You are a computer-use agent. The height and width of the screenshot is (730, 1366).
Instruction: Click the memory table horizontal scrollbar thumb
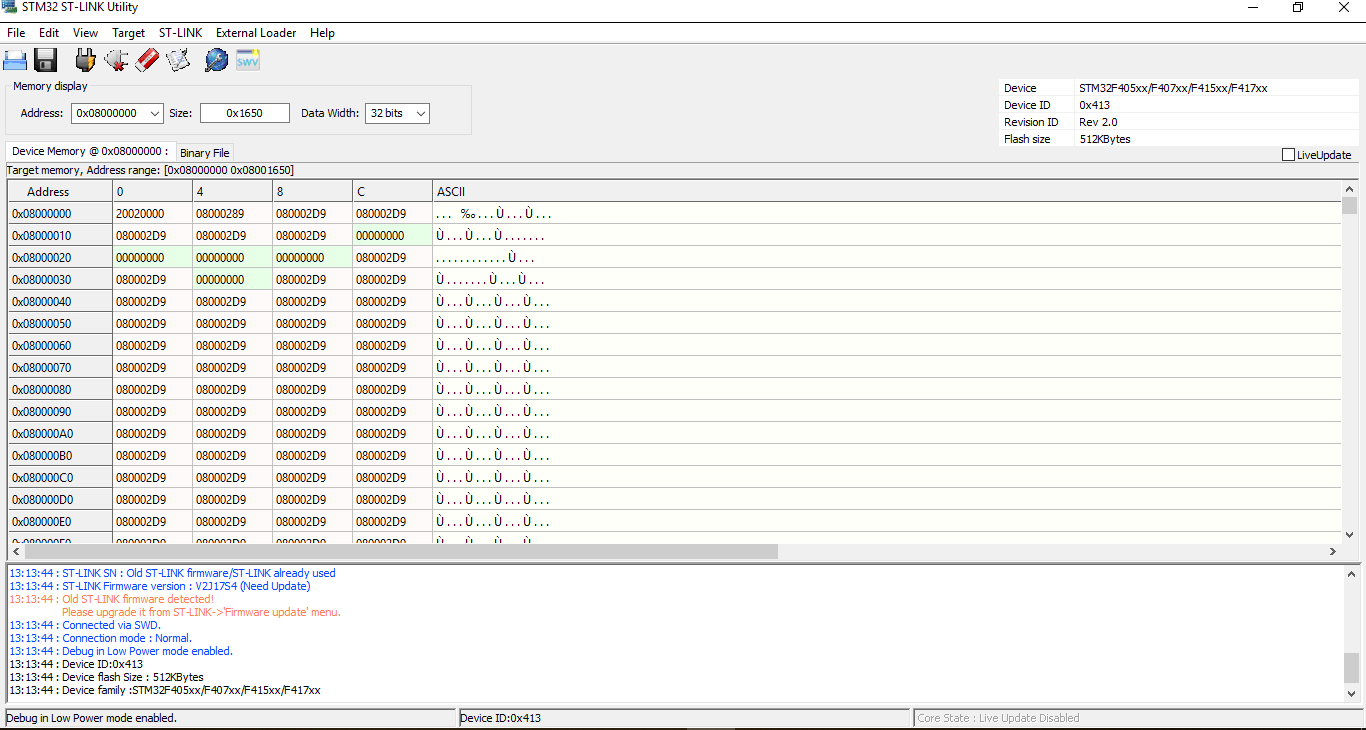click(401, 551)
